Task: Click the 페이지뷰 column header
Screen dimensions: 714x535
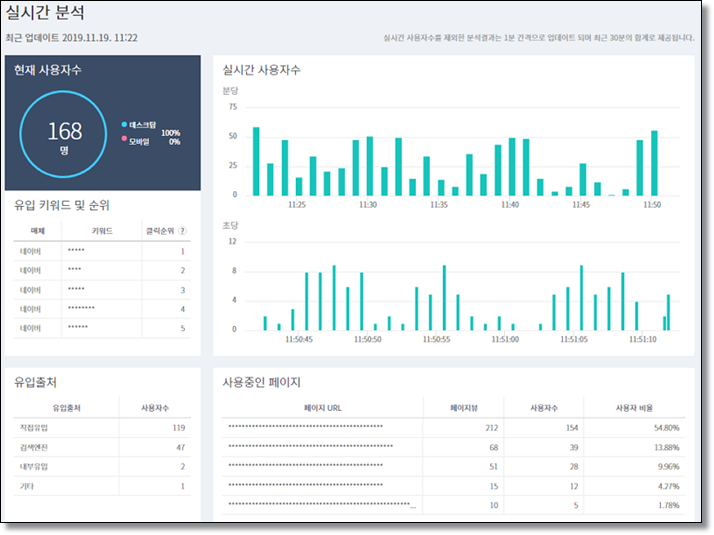Action: [464, 408]
